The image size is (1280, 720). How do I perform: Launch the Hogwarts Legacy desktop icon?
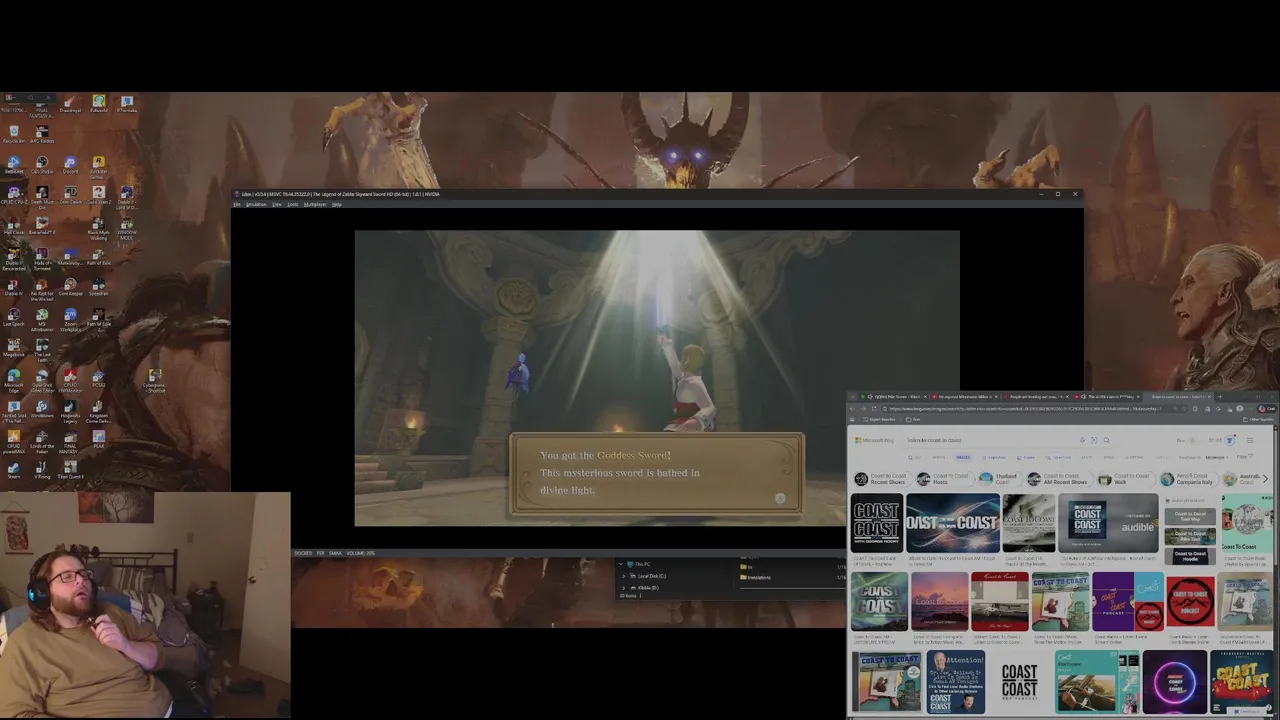tap(70, 412)
